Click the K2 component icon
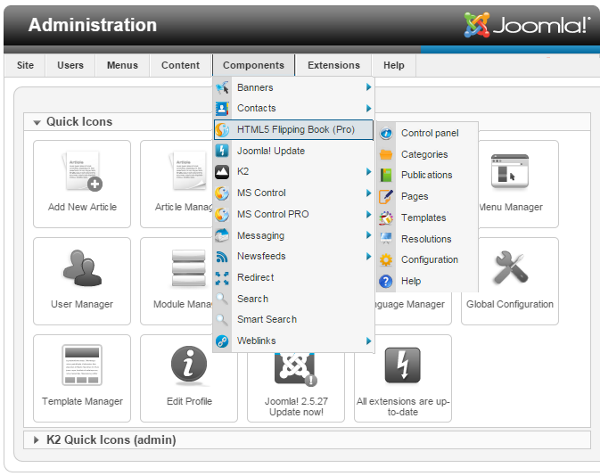 click(222, 172)
